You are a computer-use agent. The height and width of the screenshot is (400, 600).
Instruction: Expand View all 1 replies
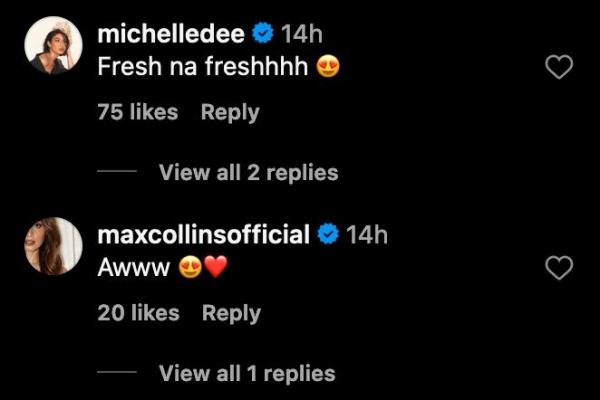point(247,373)
